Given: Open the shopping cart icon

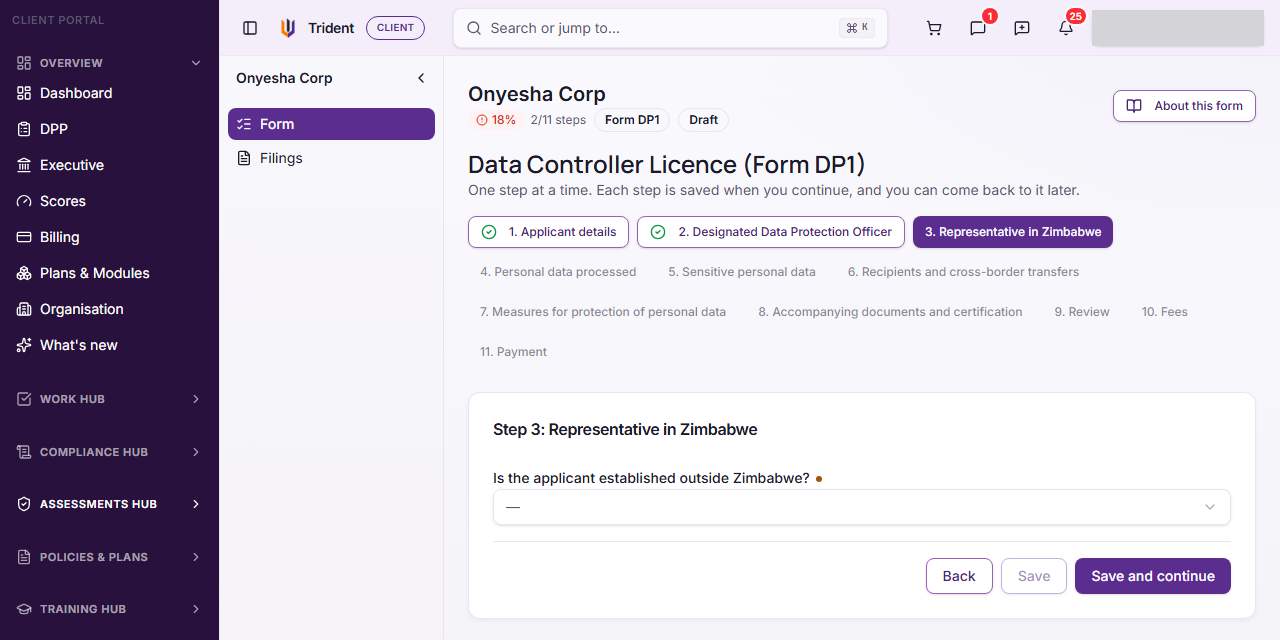Looking at the screenshot, I should click(934, 28).
